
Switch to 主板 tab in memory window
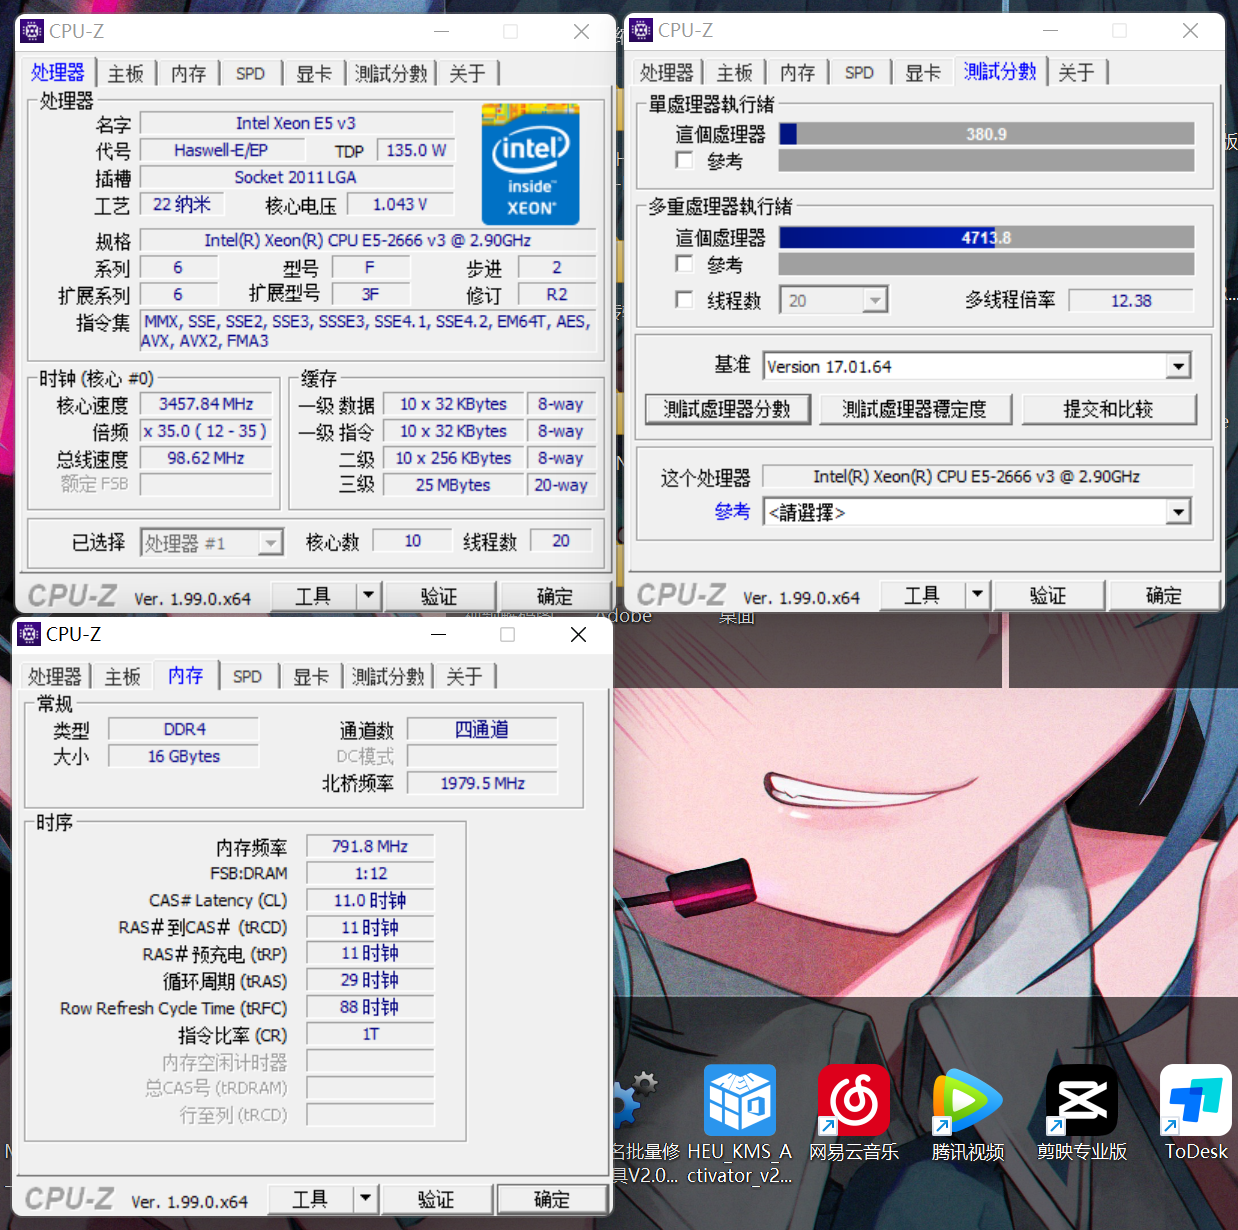point(123,677)
